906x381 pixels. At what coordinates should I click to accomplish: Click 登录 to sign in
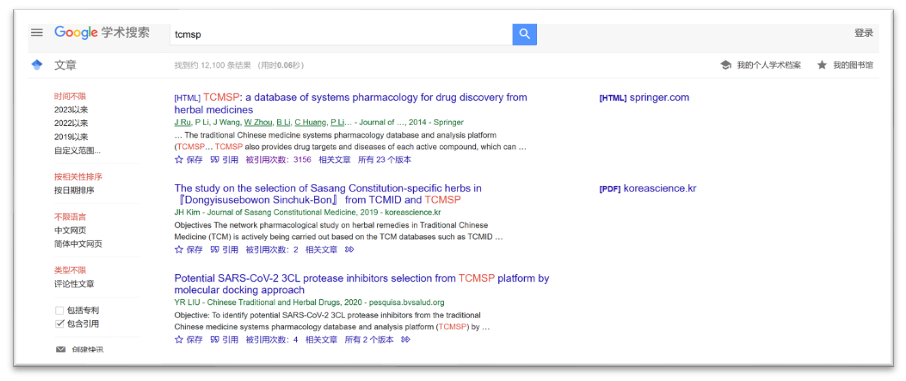click(x=864, y=33)
